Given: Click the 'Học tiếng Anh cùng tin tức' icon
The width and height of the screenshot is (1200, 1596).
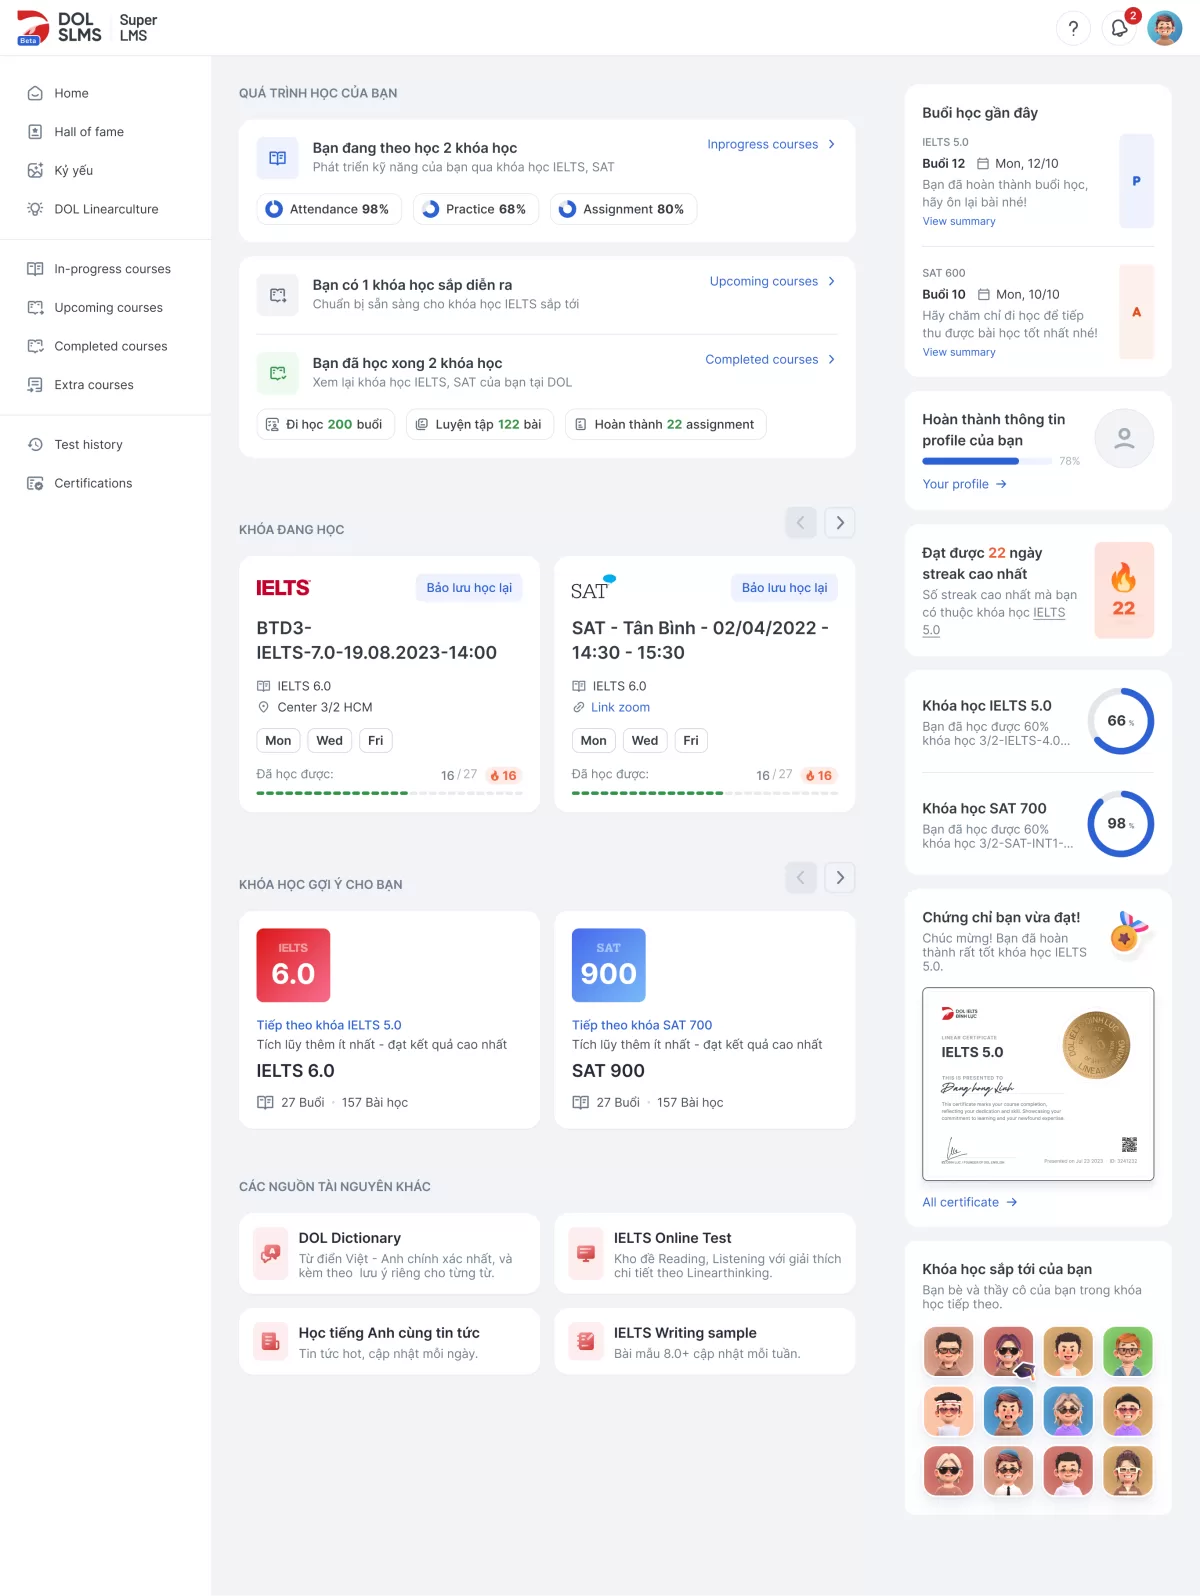Looking at the screenshot, I should click(x=271, y=1341).
